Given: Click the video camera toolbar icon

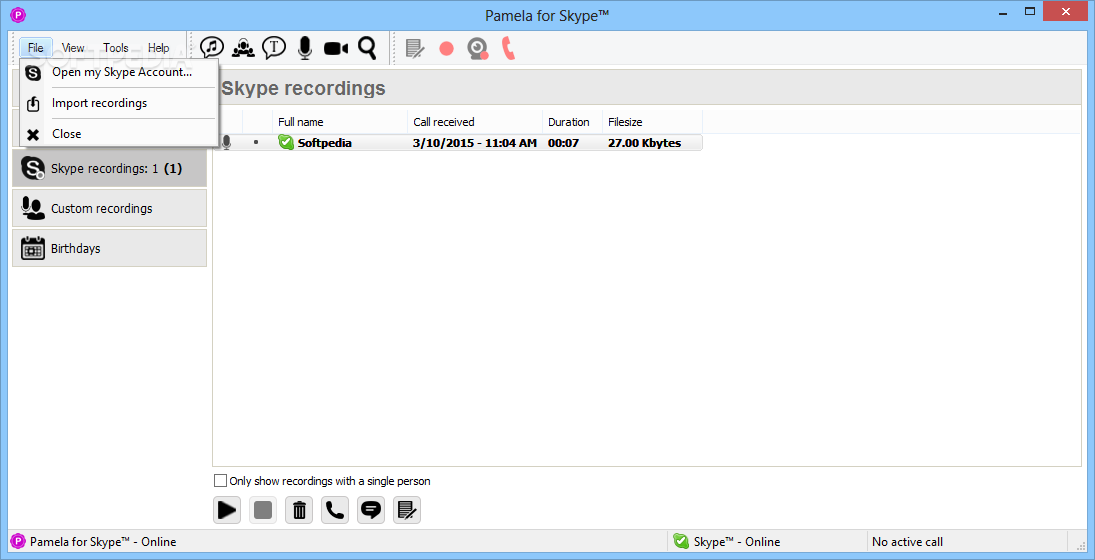Looking at the screenshot, I should coord(335,48).
